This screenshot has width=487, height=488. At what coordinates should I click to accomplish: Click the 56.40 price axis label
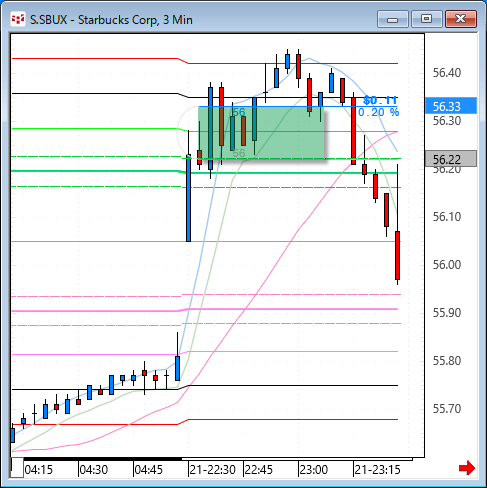click(447, 73)
